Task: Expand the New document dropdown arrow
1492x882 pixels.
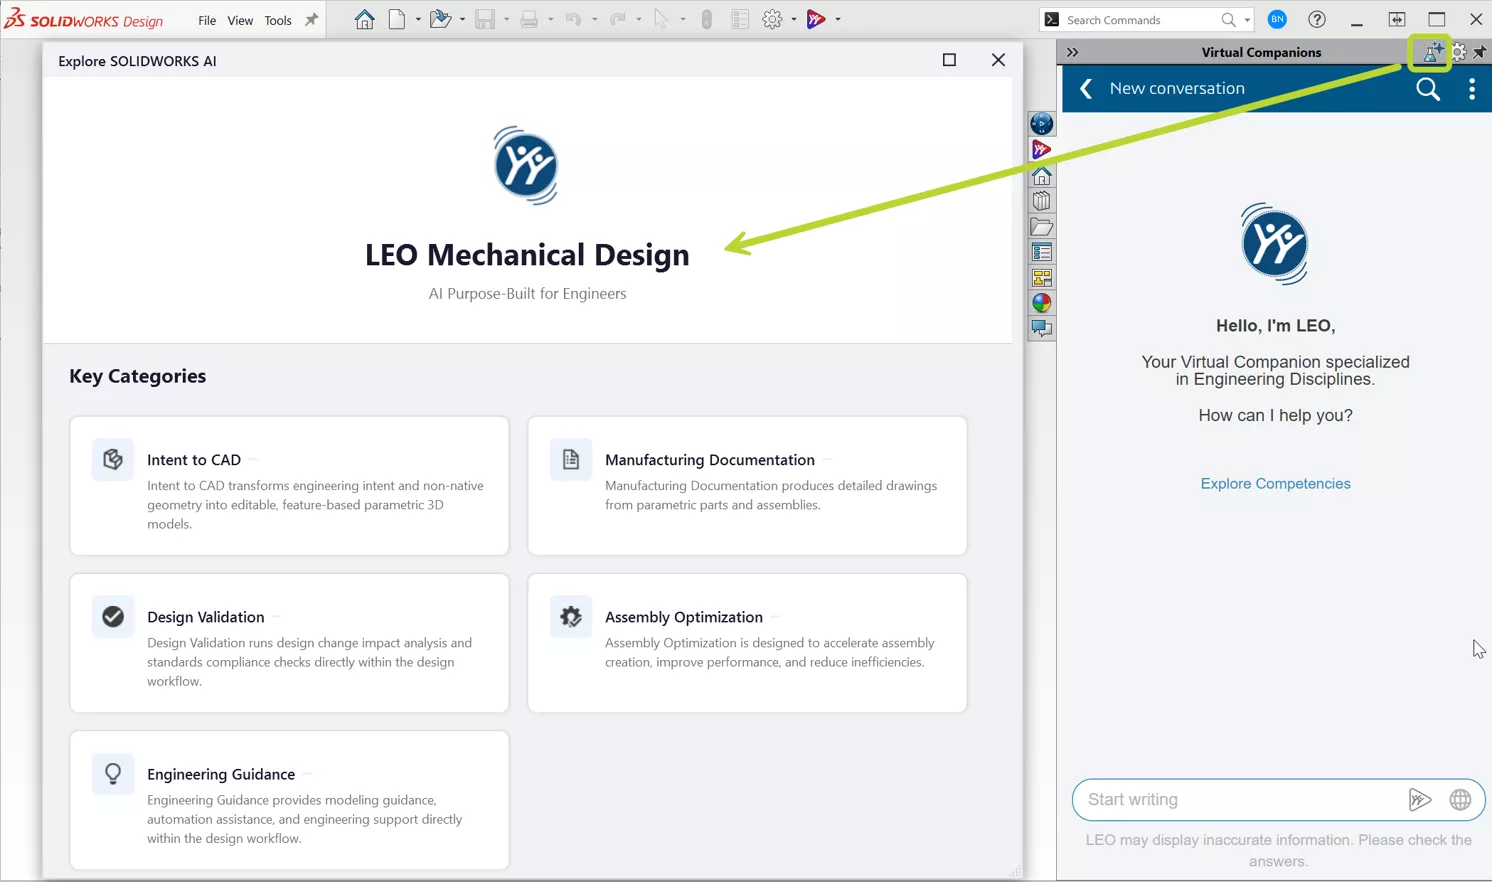Action: pos(418,19)
